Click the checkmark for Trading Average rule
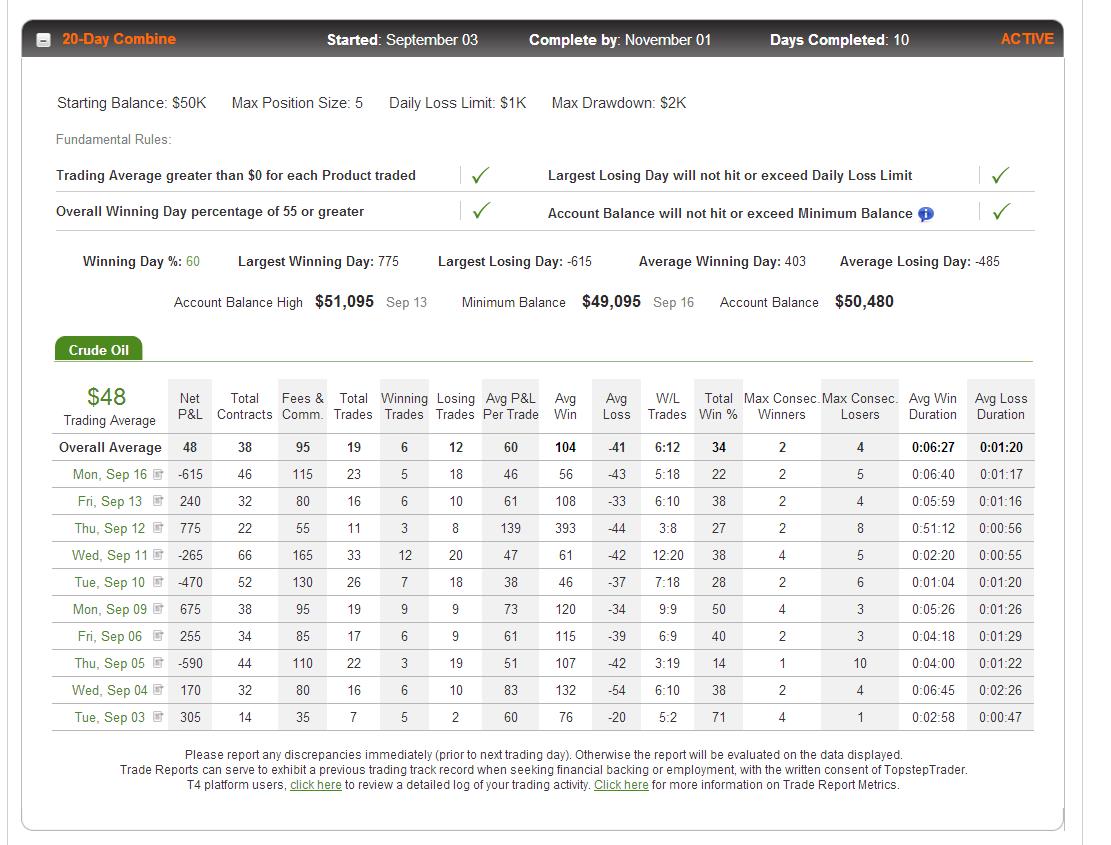The image size is (1111, 845). coord(480,175)
